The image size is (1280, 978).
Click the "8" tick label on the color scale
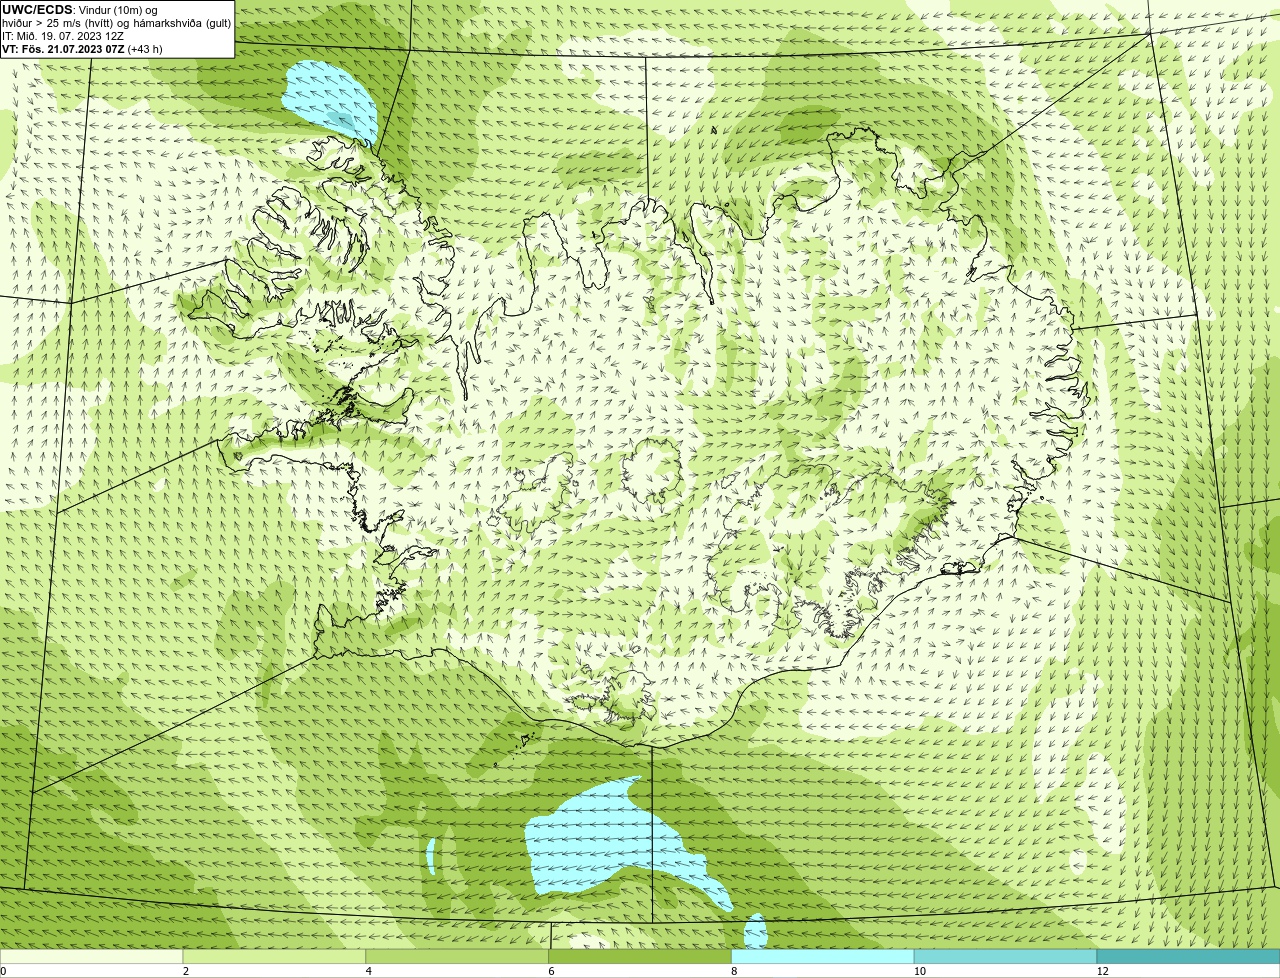[x=733, y=971]
